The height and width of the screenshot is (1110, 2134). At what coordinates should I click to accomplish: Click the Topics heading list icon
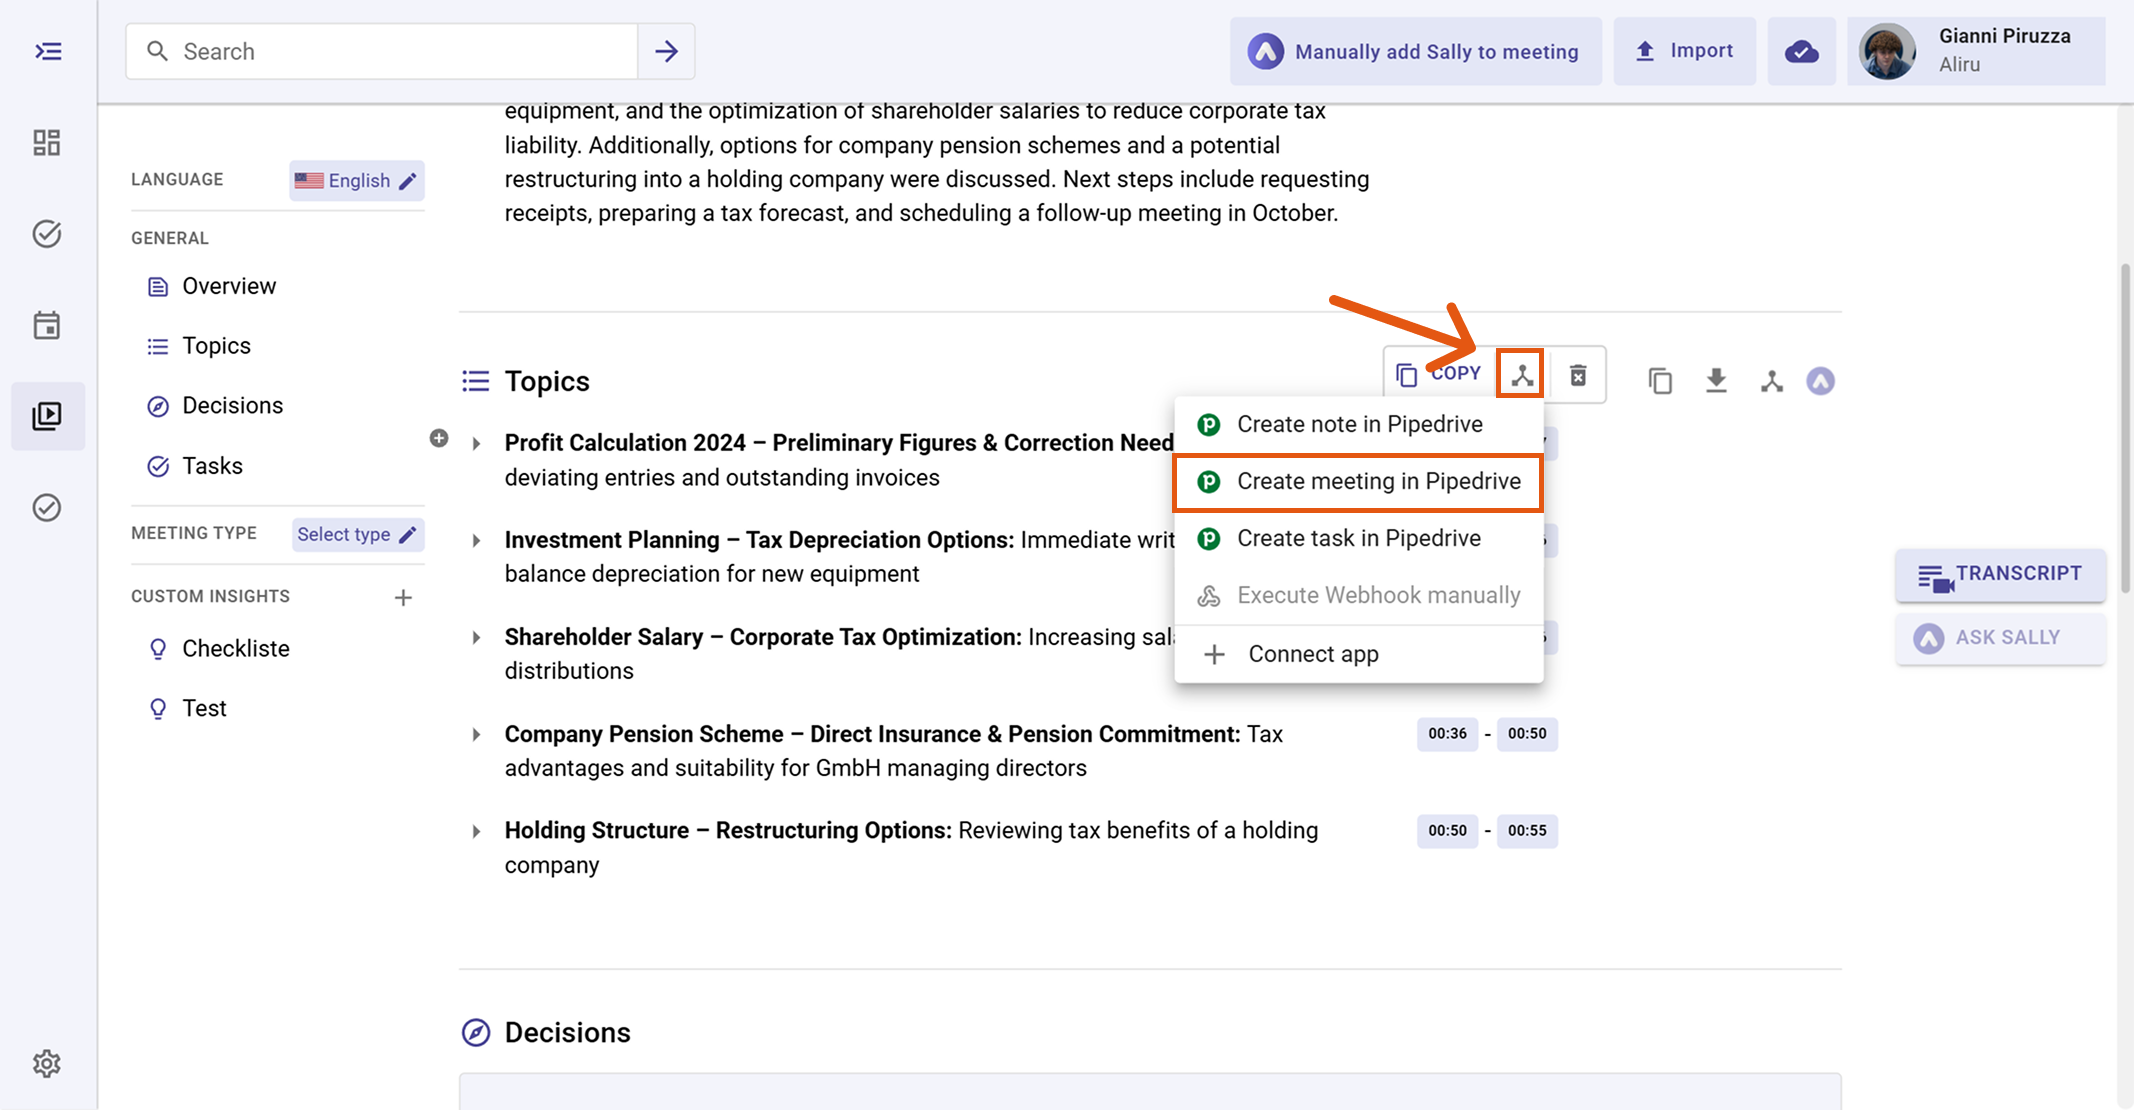click(476, 381)
